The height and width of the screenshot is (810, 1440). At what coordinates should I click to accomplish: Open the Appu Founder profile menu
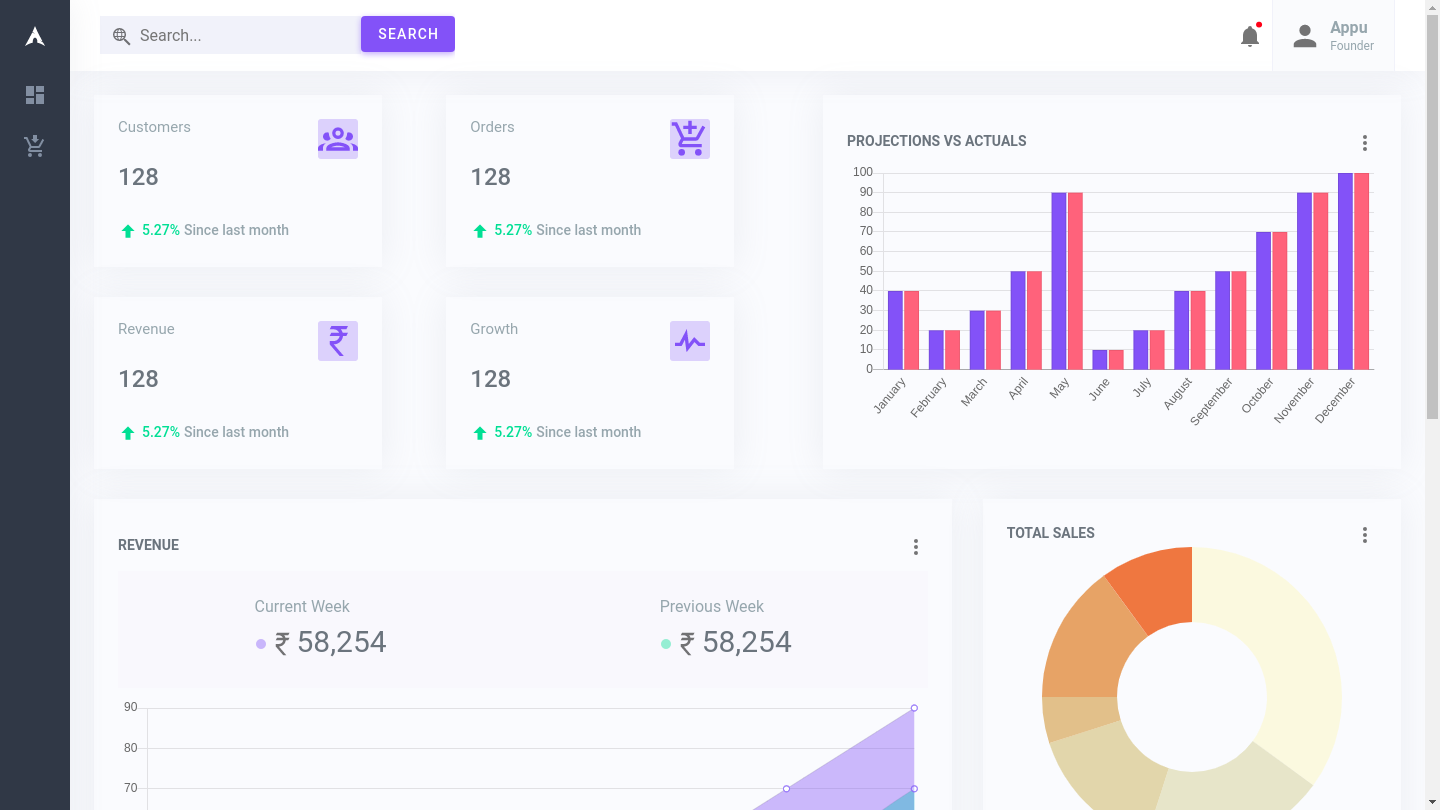coord(1333,36)
